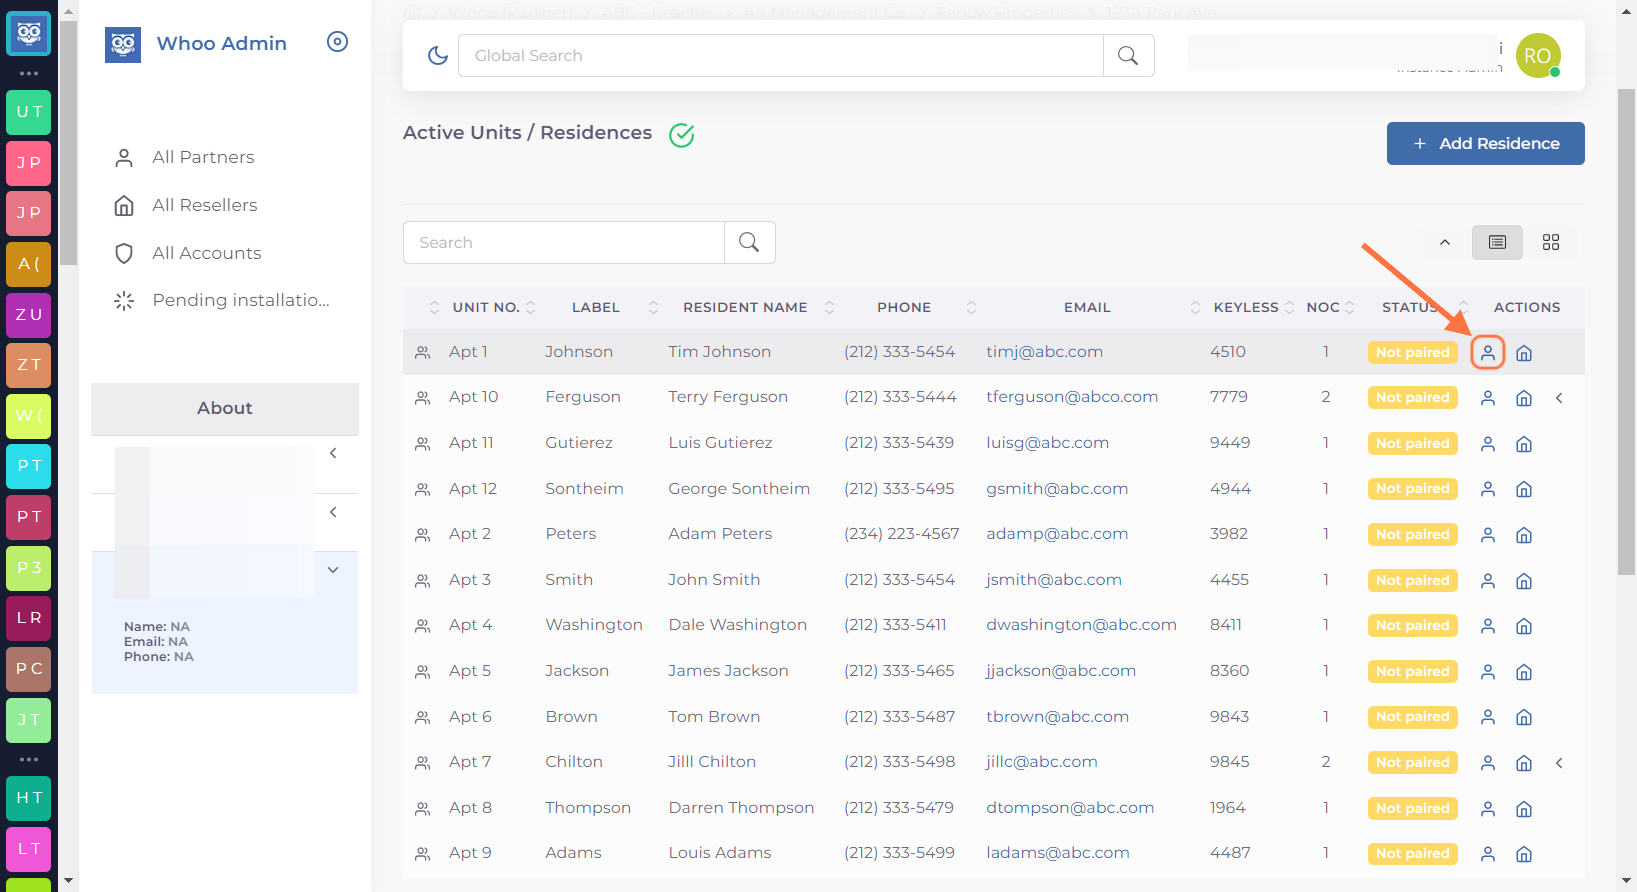The image size is (1637, 892).
Task: Focus the residences Search field
Action: pos(564,242)
